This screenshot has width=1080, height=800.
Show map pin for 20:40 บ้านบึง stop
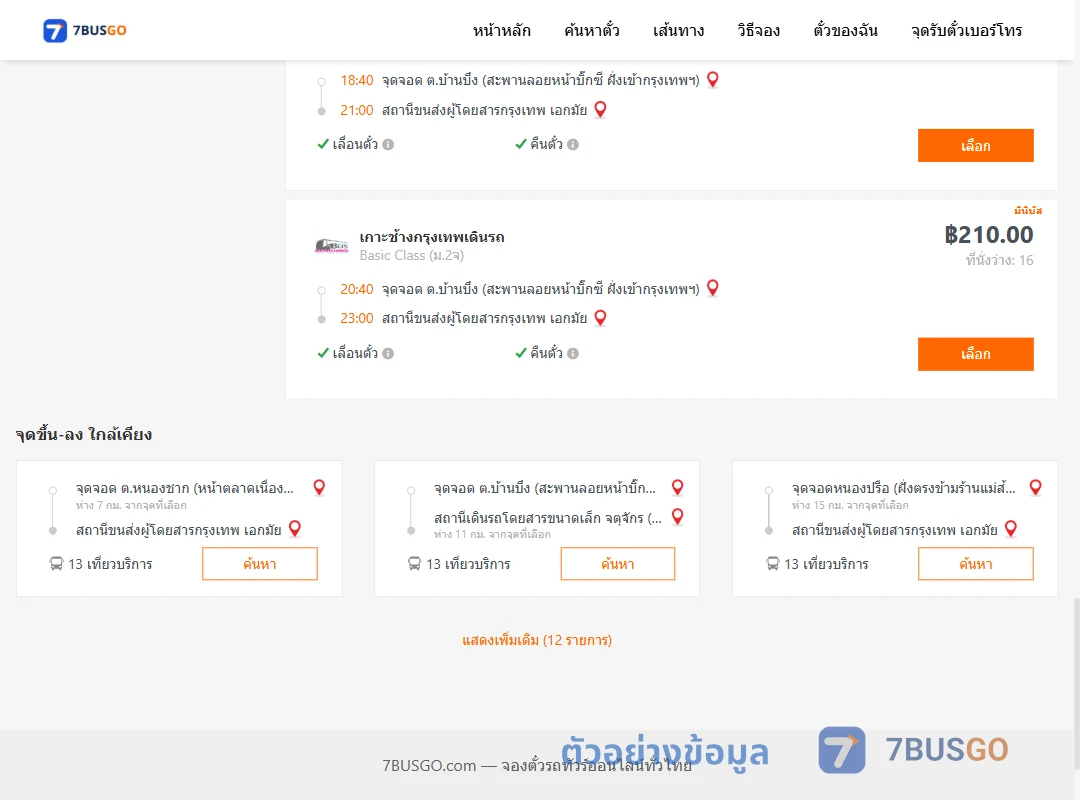713,288
